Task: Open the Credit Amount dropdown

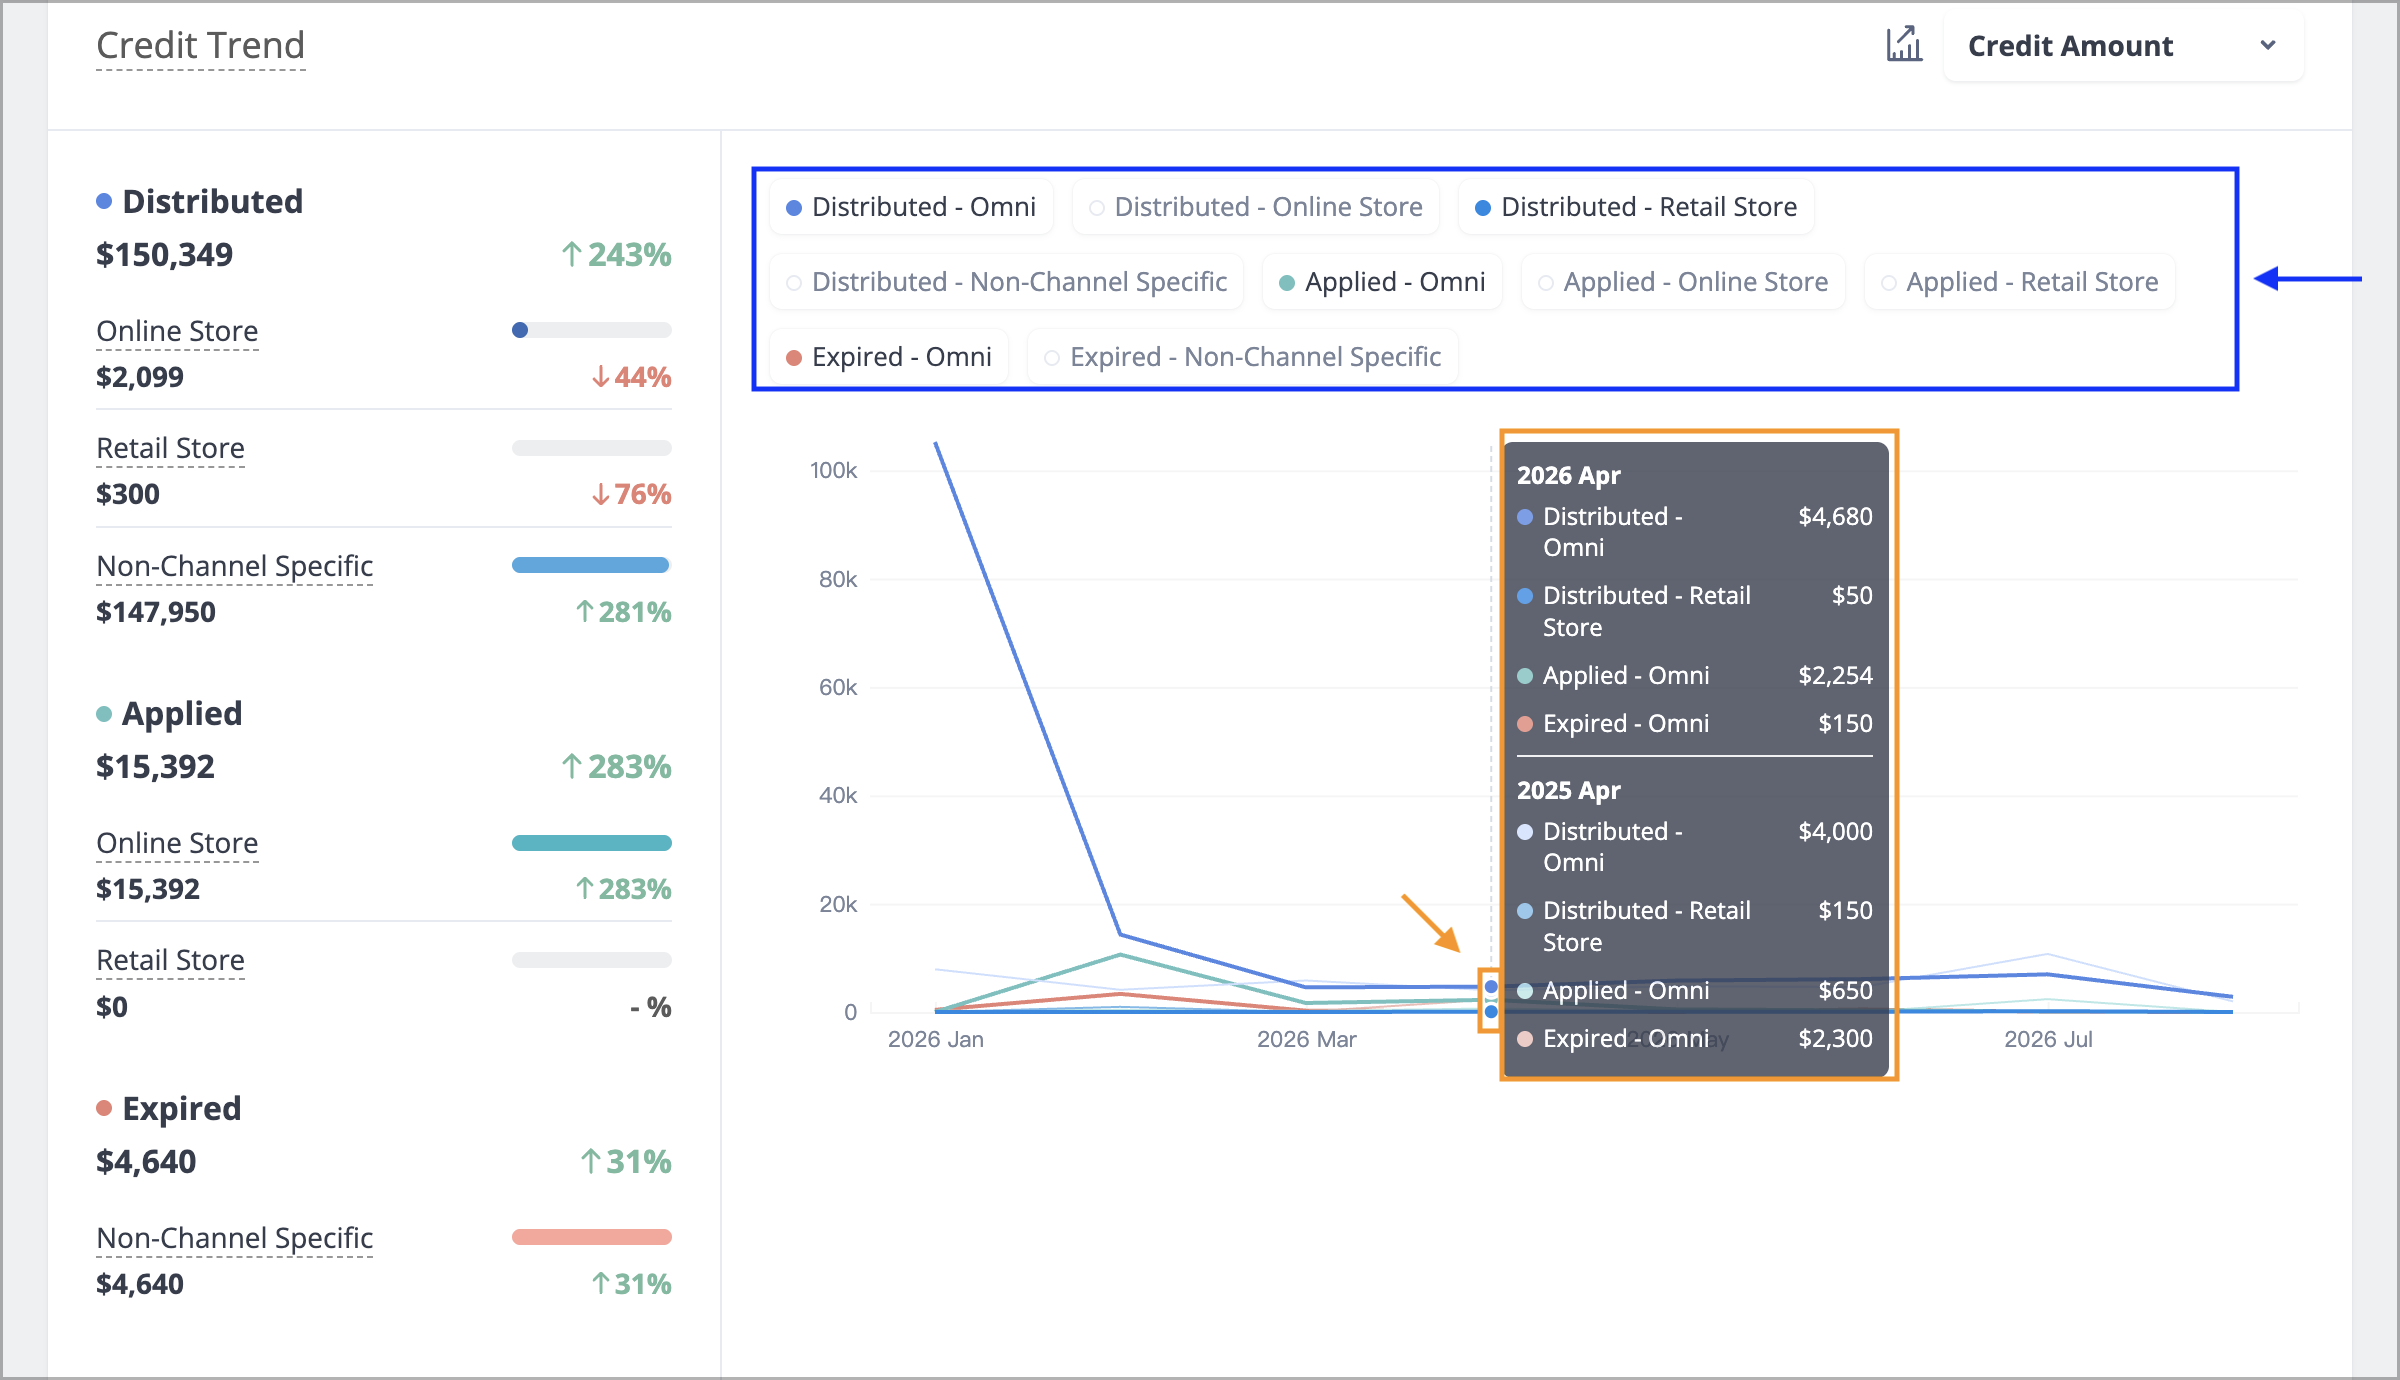Action: (2123, 46)
